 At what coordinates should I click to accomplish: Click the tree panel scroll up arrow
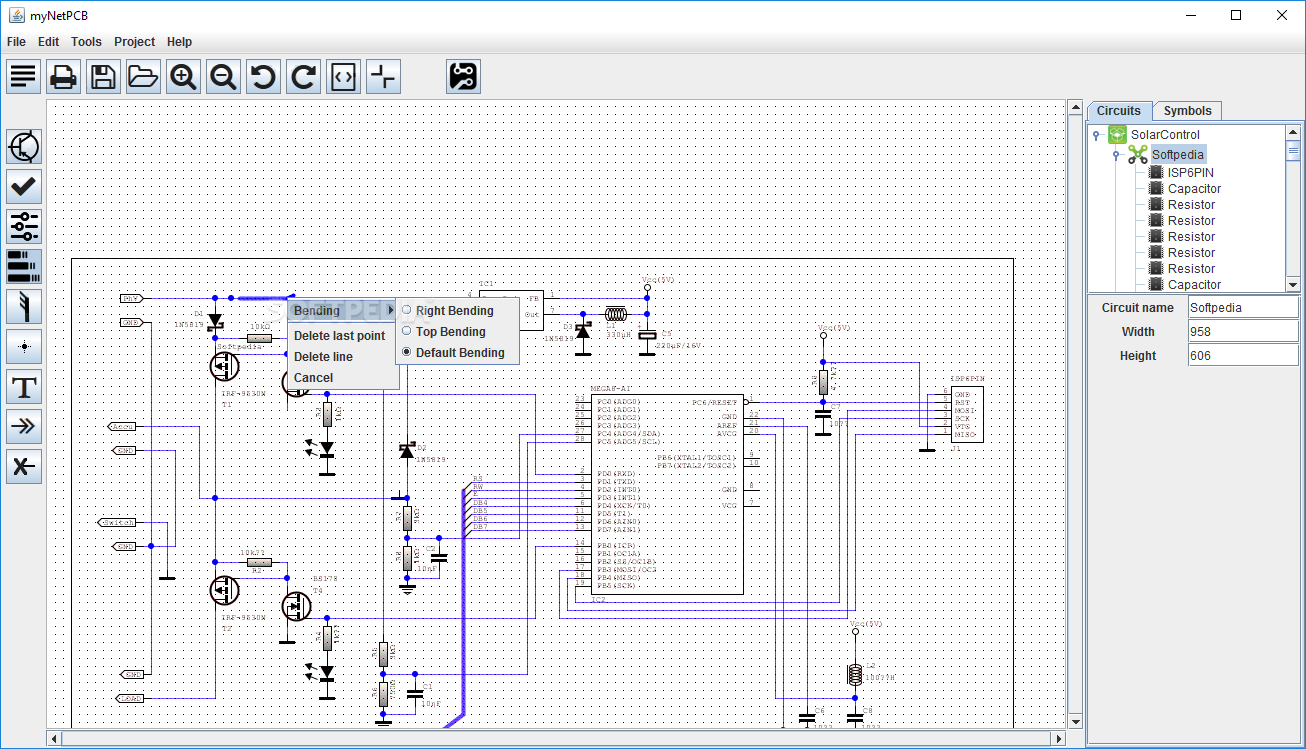[x=1293, y=131]
